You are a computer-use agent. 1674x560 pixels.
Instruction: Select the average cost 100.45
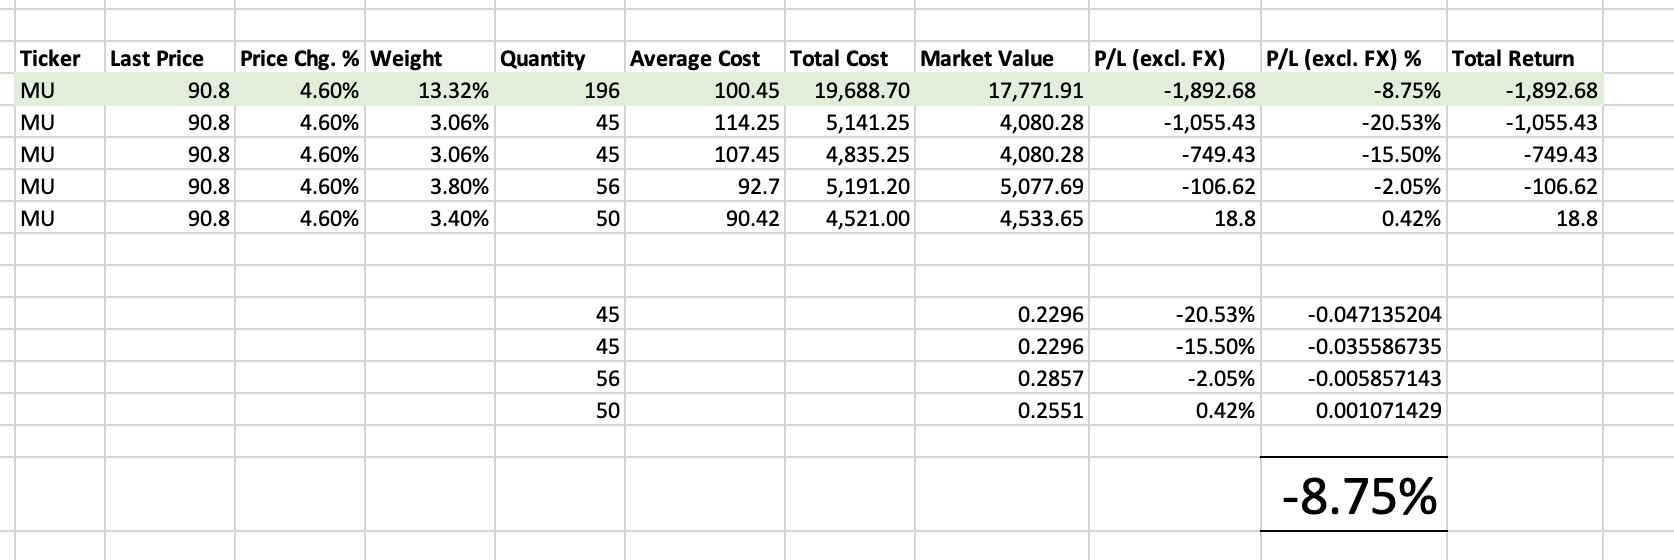[705, 91]
